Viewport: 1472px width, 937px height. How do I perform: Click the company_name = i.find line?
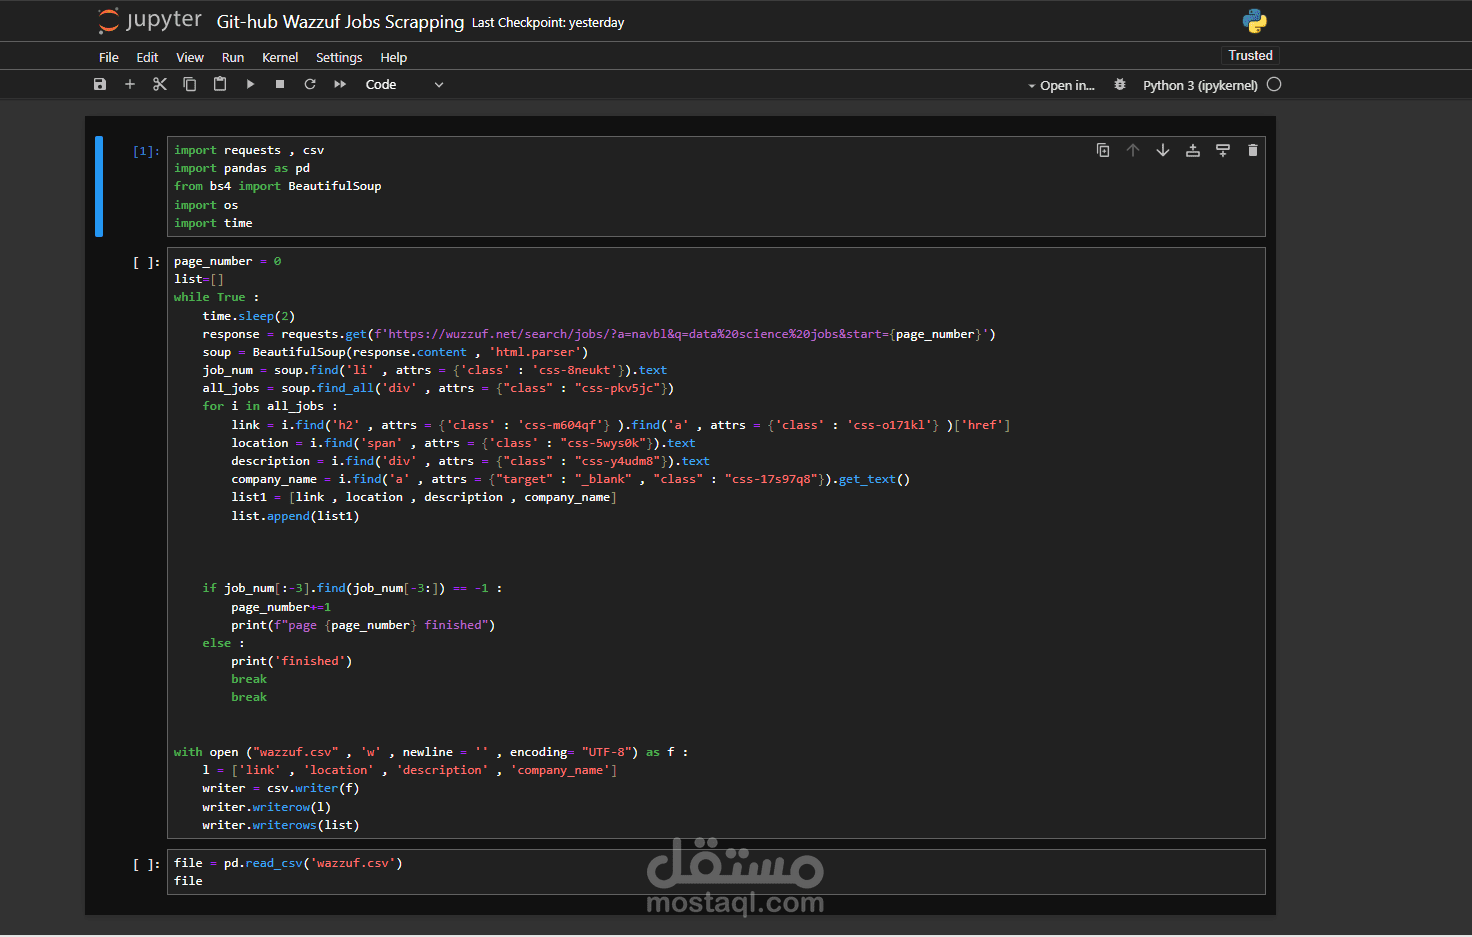(x=571, y=479)
